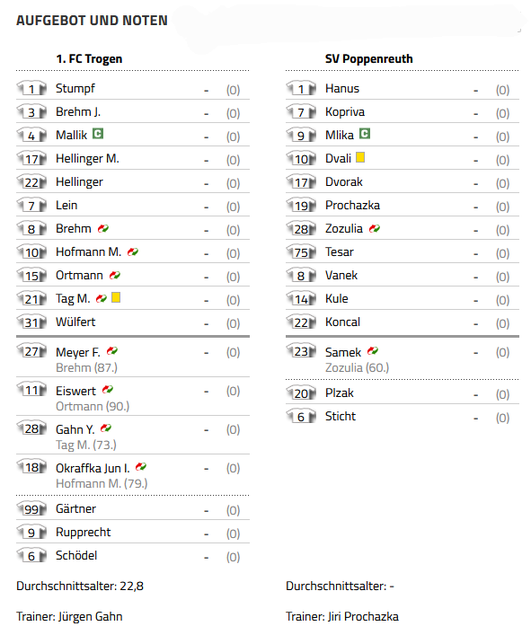Click the captain badge next to Mallik
Viewport: 531px width, 635px height.
98,134
